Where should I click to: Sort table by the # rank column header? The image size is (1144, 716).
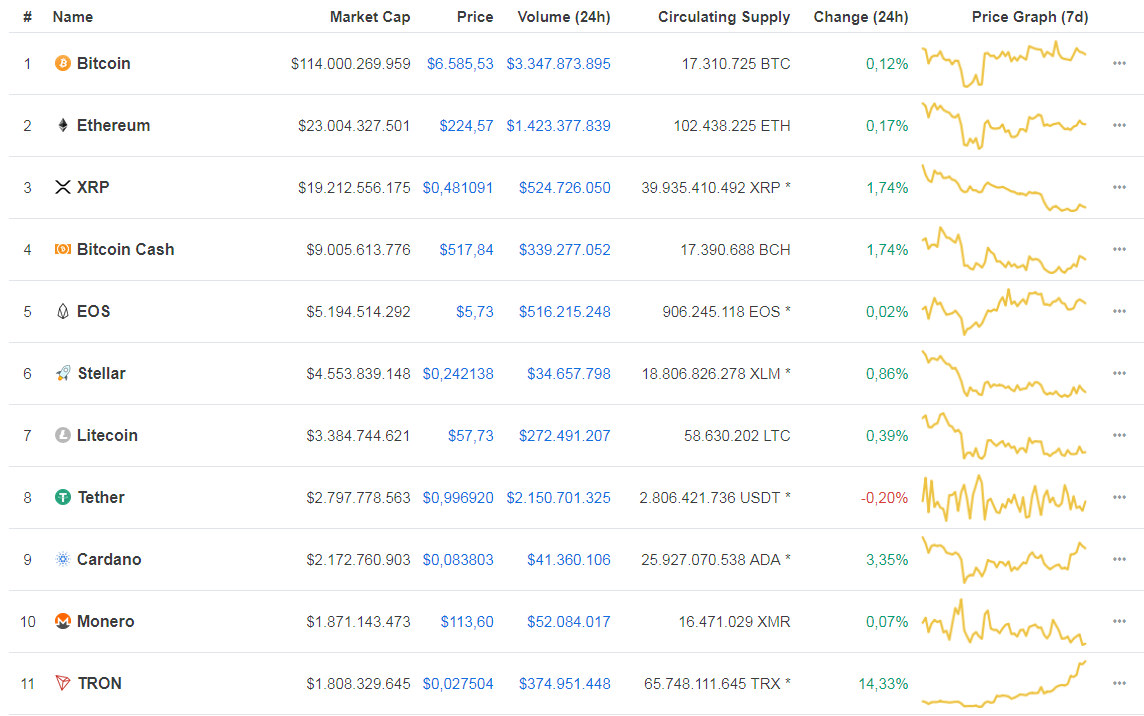point(27,17)
